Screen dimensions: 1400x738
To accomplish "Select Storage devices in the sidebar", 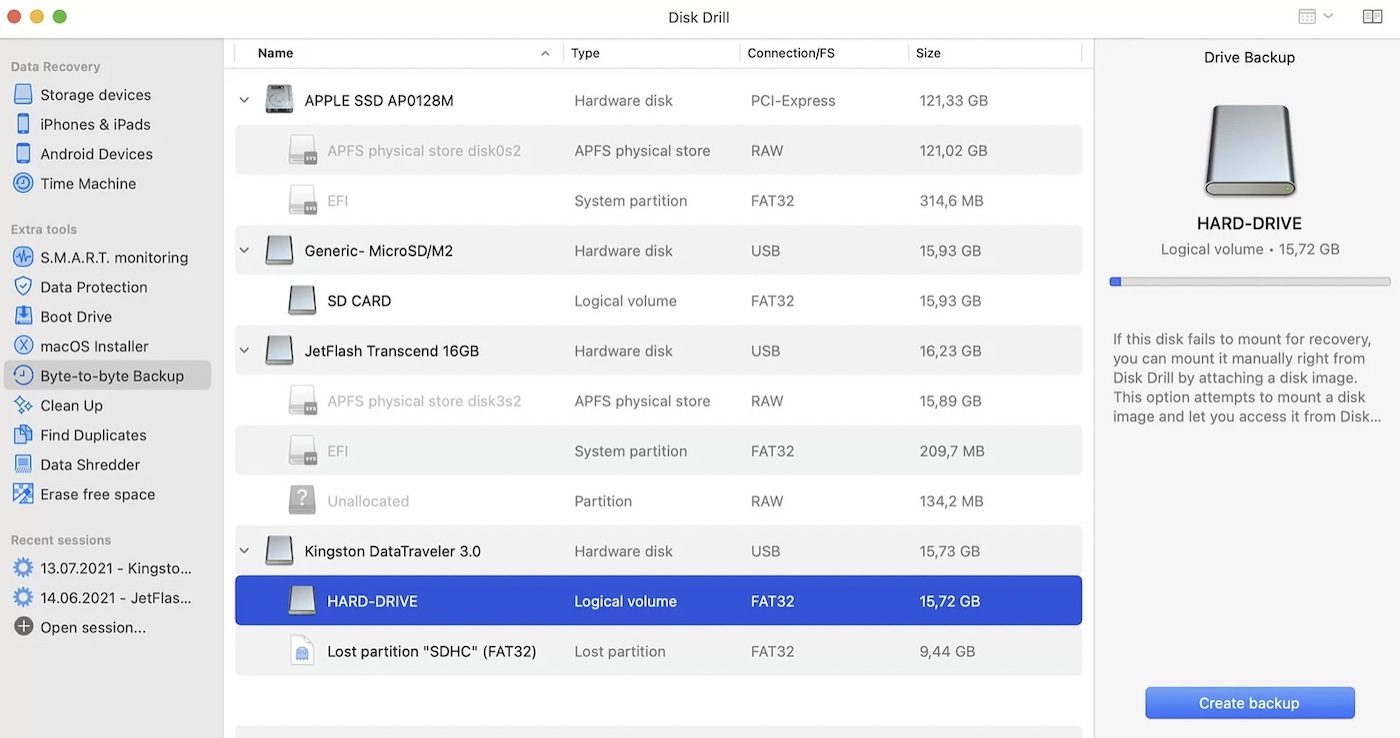I will pos(95,95).
